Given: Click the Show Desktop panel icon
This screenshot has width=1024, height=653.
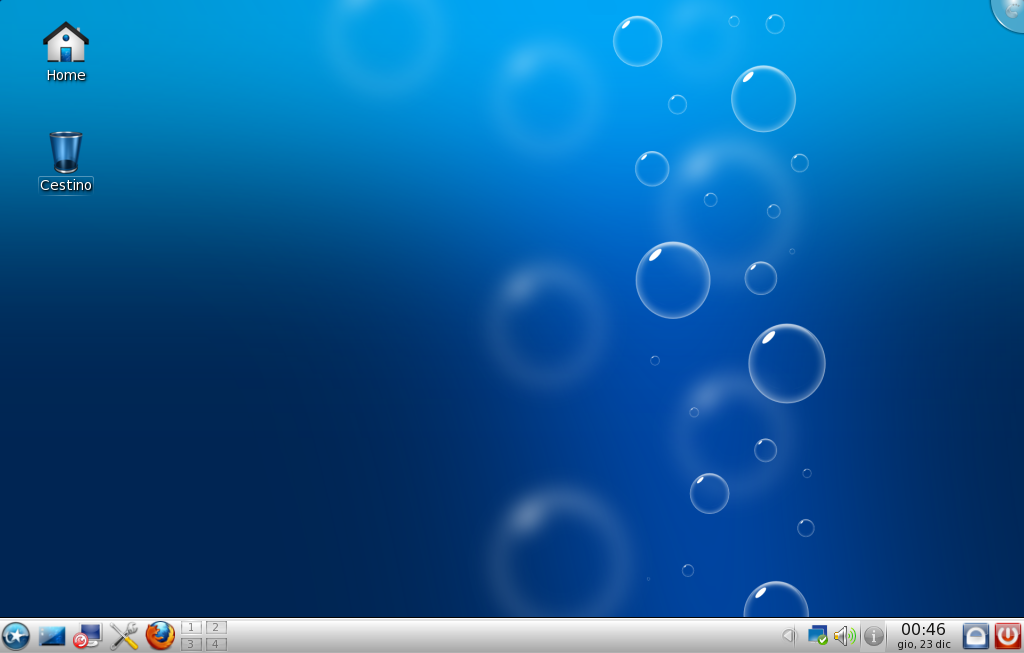Looking at the screenshot, I should pos(52,635).
